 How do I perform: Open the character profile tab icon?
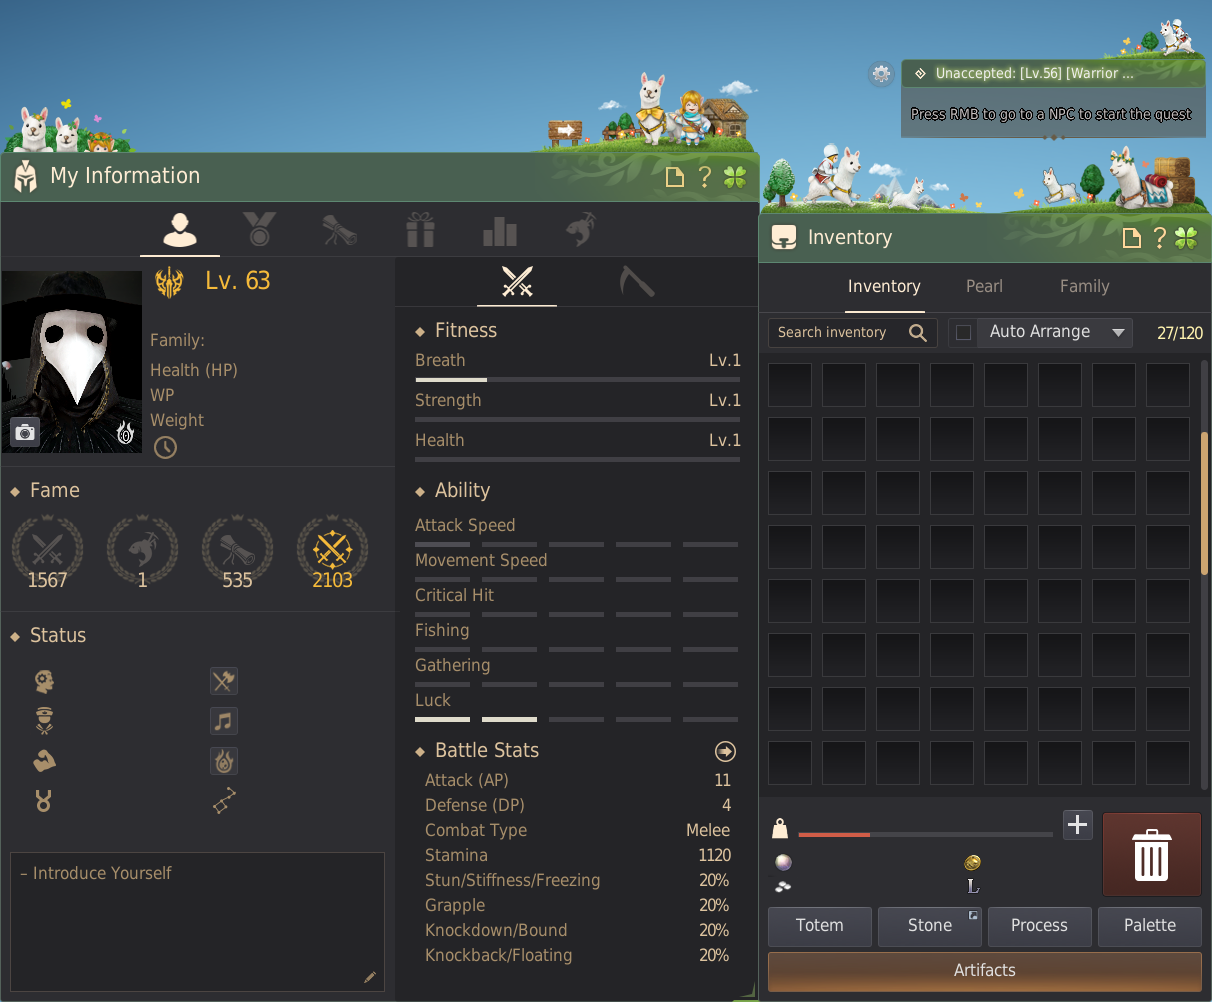pos(179,230)
